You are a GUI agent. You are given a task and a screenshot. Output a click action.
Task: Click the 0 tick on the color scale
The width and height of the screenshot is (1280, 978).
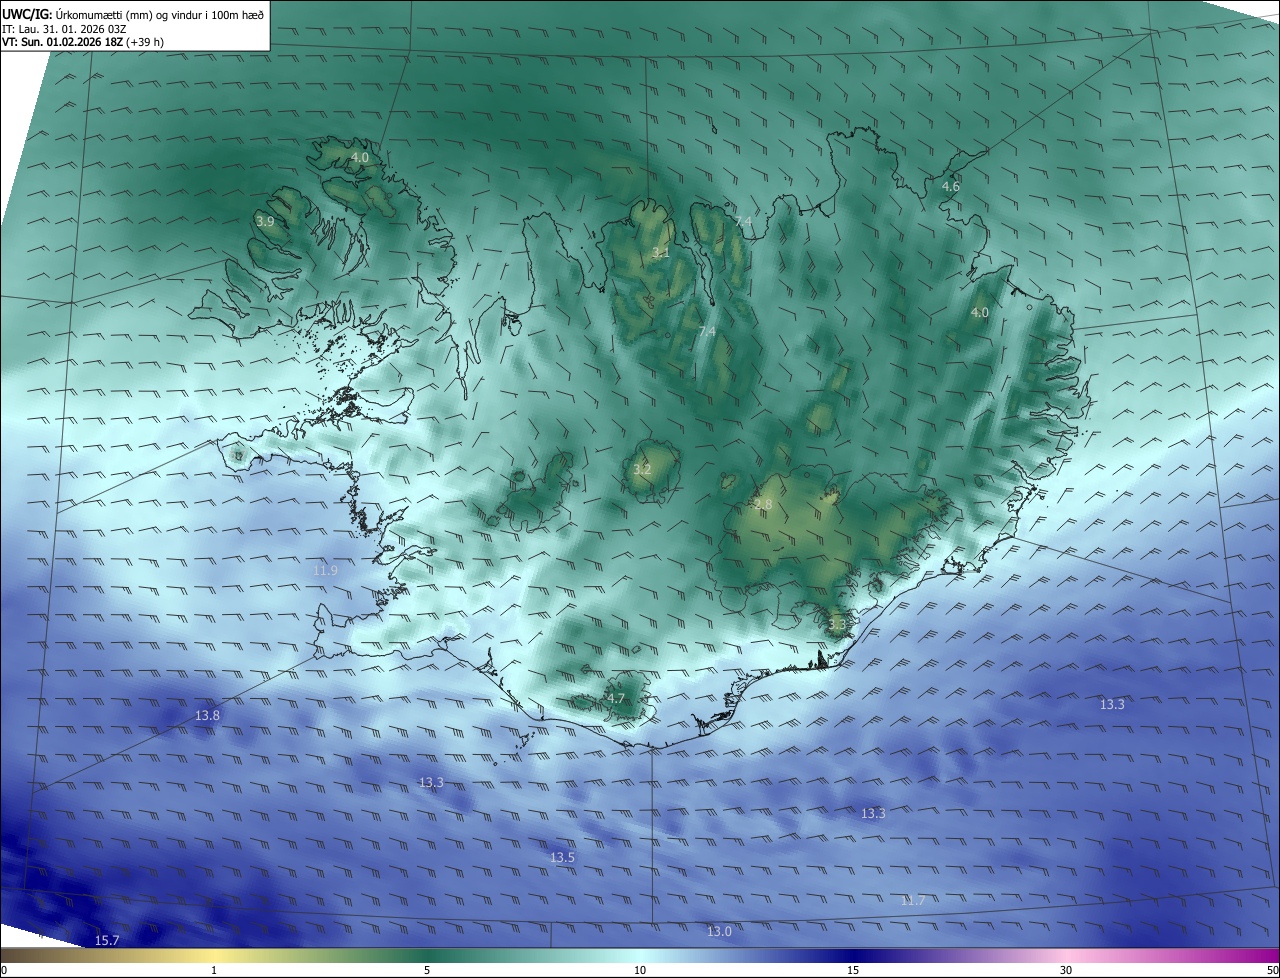pyautogui.click(x=4, y=970)
